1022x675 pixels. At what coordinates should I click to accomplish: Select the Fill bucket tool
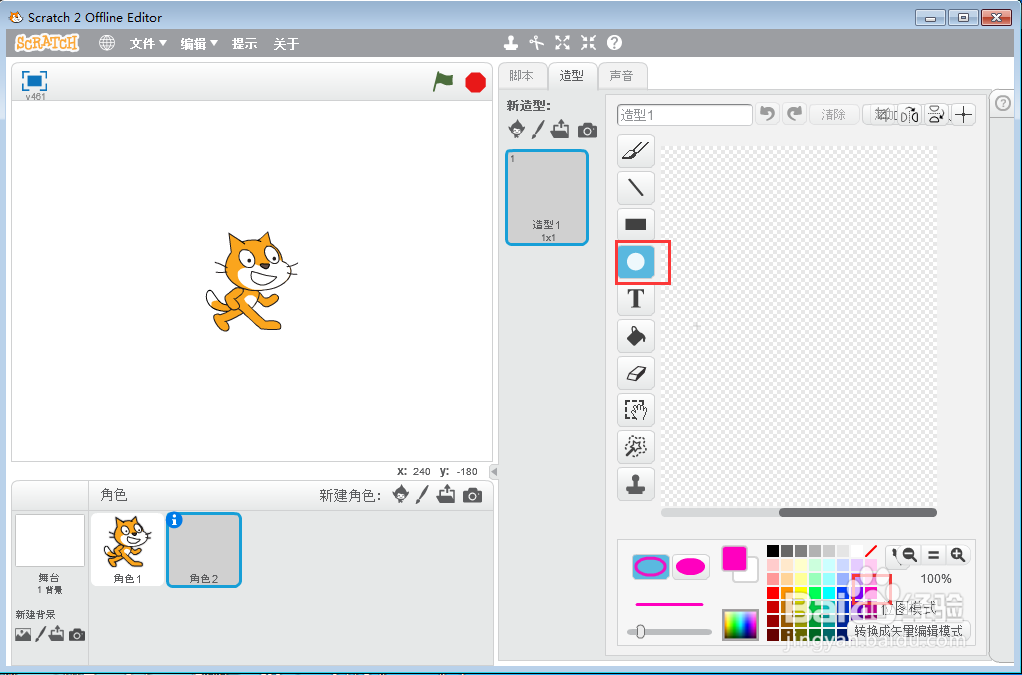pos(635,336)
